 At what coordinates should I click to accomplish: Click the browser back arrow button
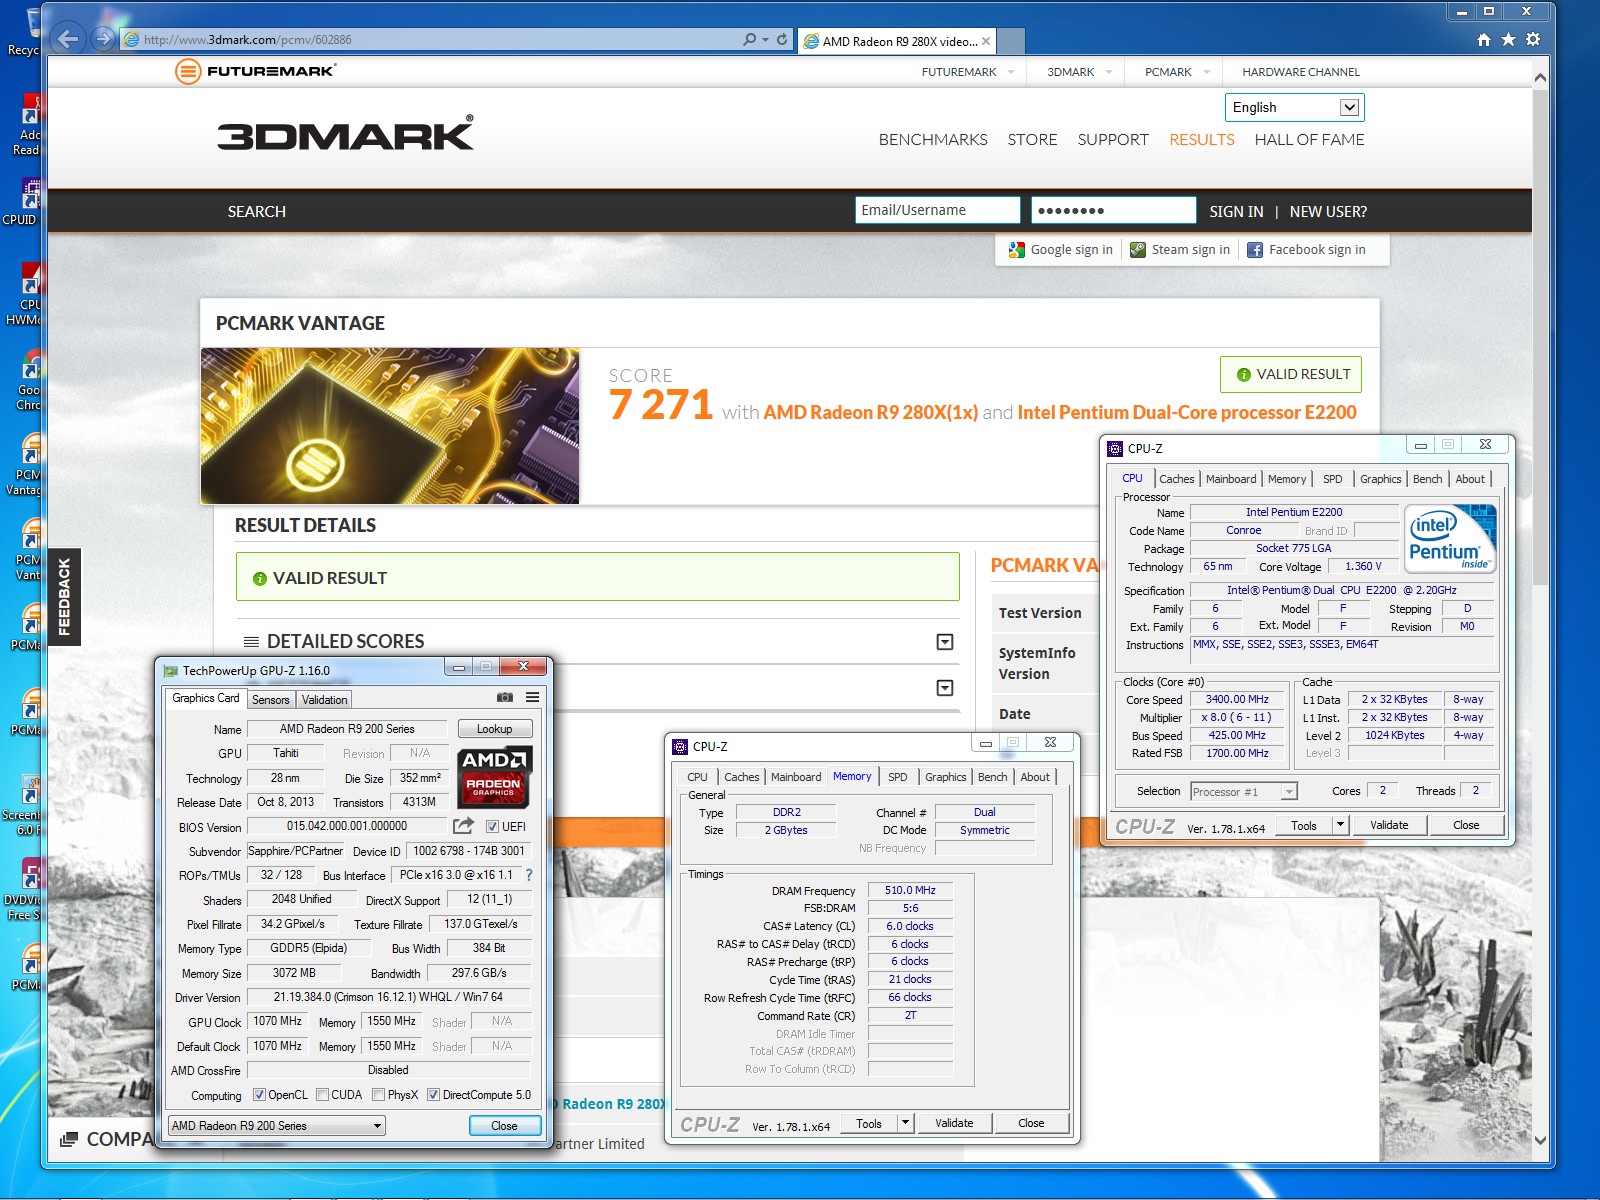(x=67, y=39)
